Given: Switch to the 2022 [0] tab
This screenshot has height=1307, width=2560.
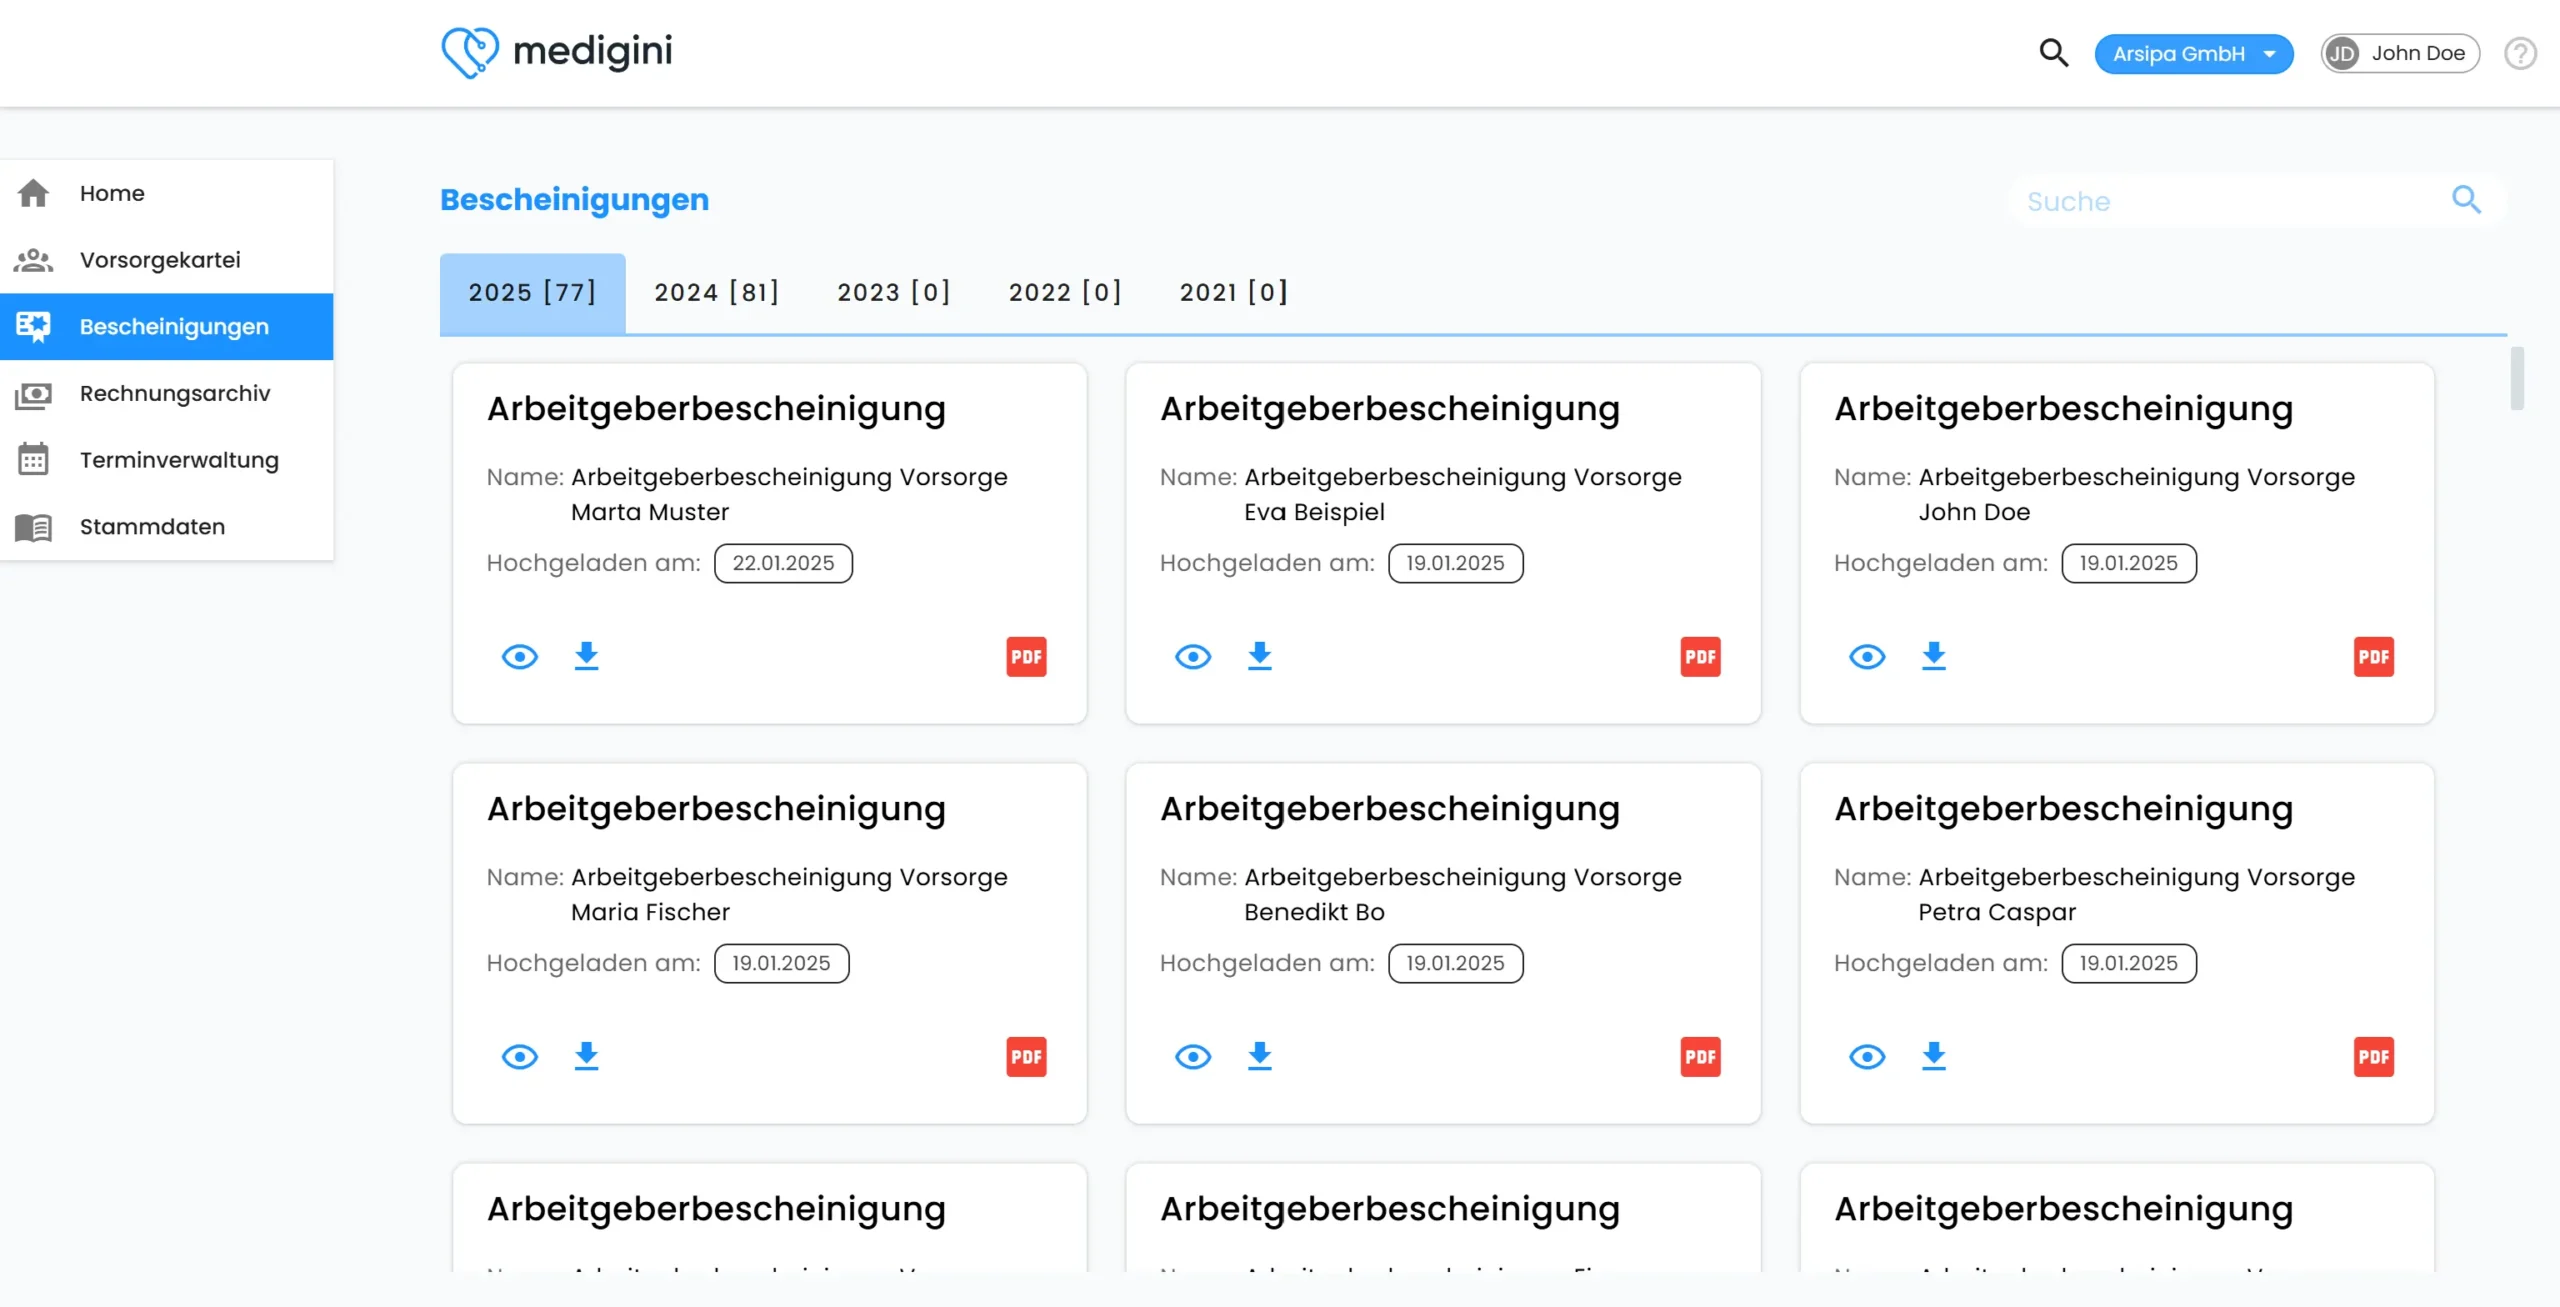Looking at the screenshot, I should coord(1065,293).
